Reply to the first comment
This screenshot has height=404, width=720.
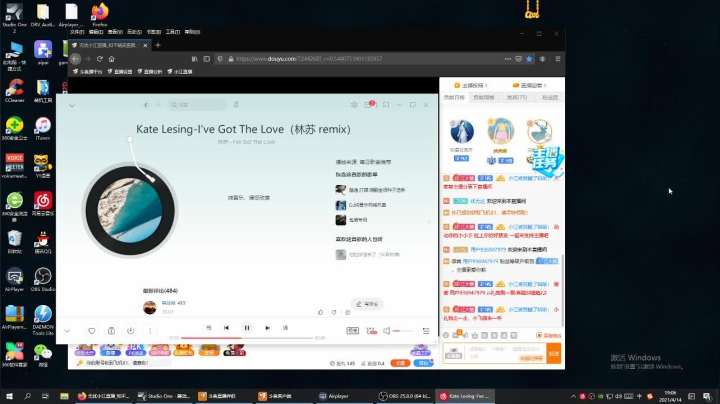[348, 312]
